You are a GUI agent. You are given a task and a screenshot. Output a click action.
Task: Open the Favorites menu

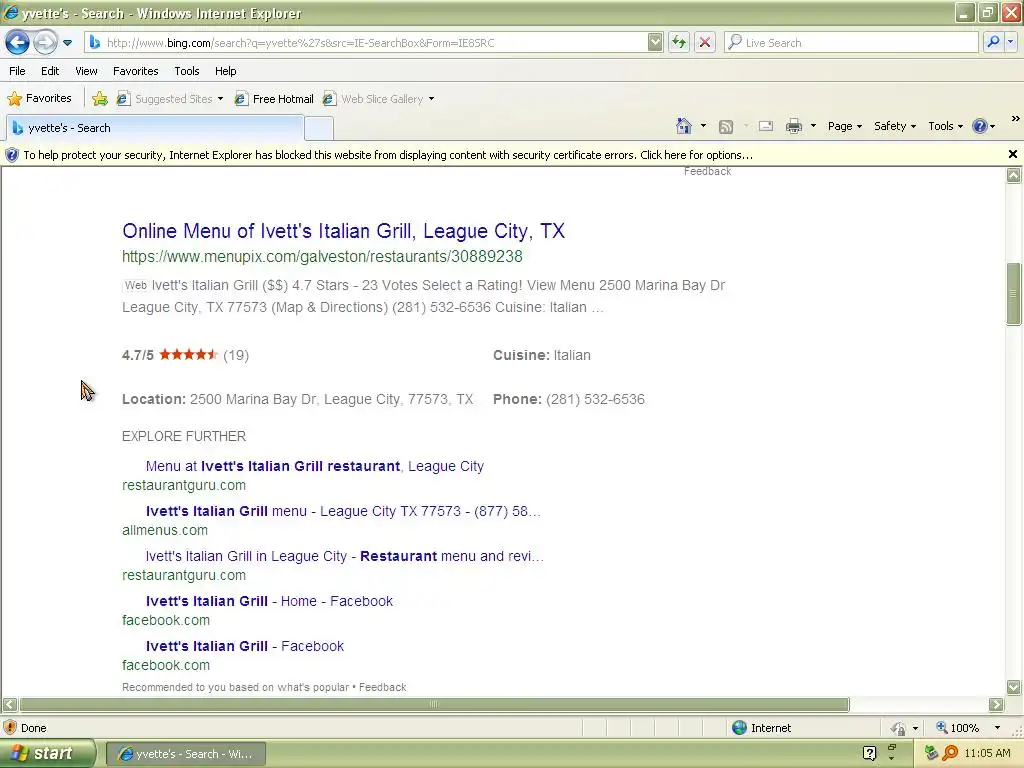coord(135,71)
